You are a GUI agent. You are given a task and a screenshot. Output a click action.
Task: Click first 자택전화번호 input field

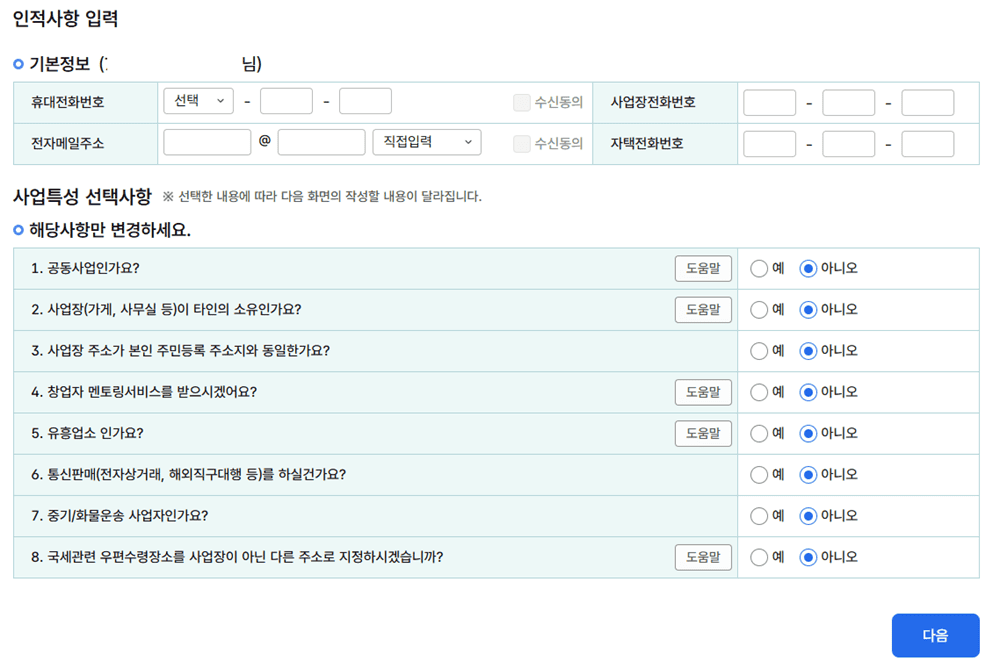click(x=770, y=144)
